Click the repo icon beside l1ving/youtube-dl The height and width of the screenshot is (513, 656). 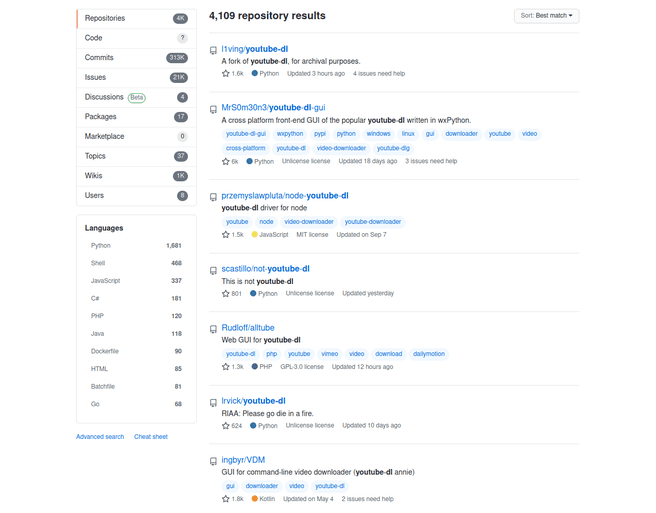[213, 50]
